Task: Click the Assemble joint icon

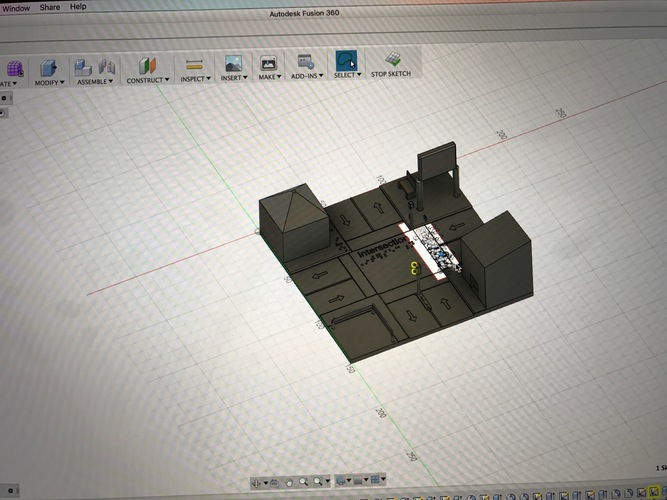Action: [107, 67]
